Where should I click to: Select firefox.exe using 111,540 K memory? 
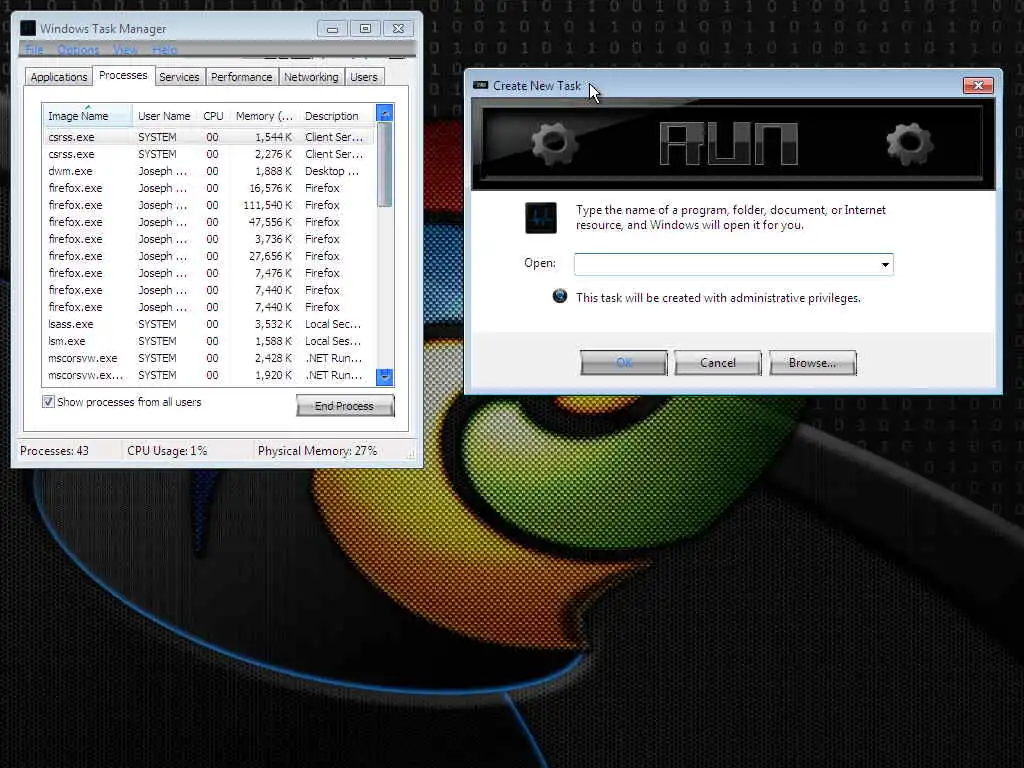point(209,205)
